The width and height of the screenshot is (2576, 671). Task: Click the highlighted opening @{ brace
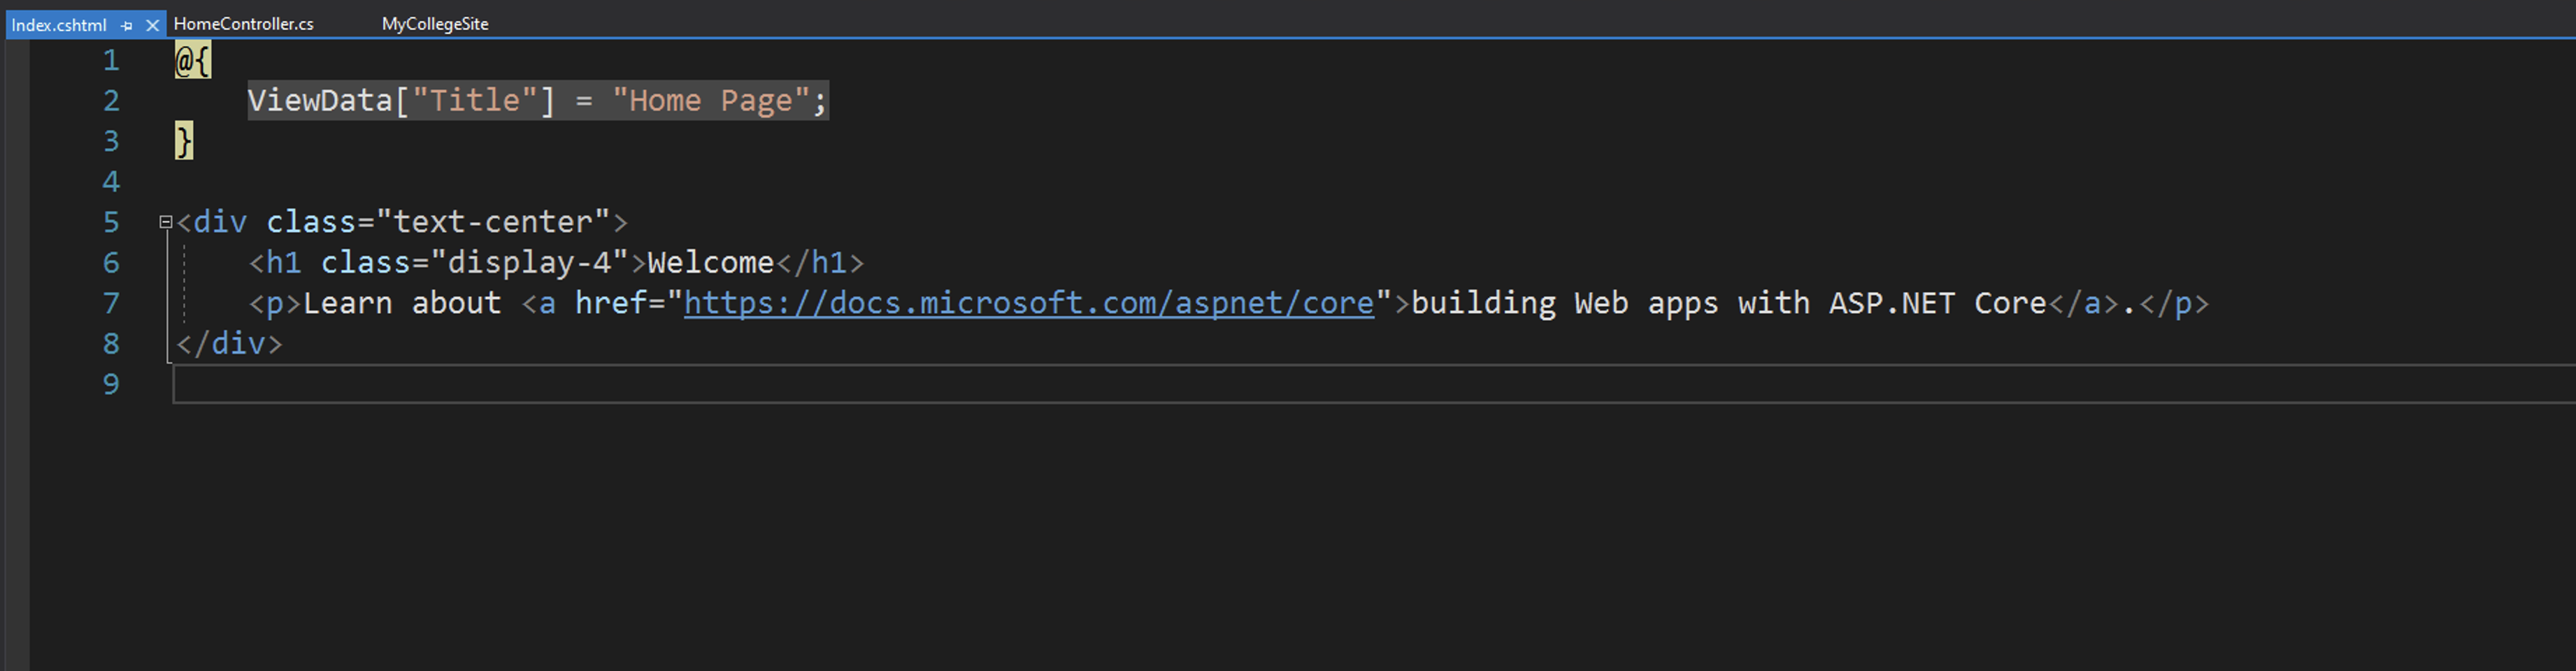[192, 61]
